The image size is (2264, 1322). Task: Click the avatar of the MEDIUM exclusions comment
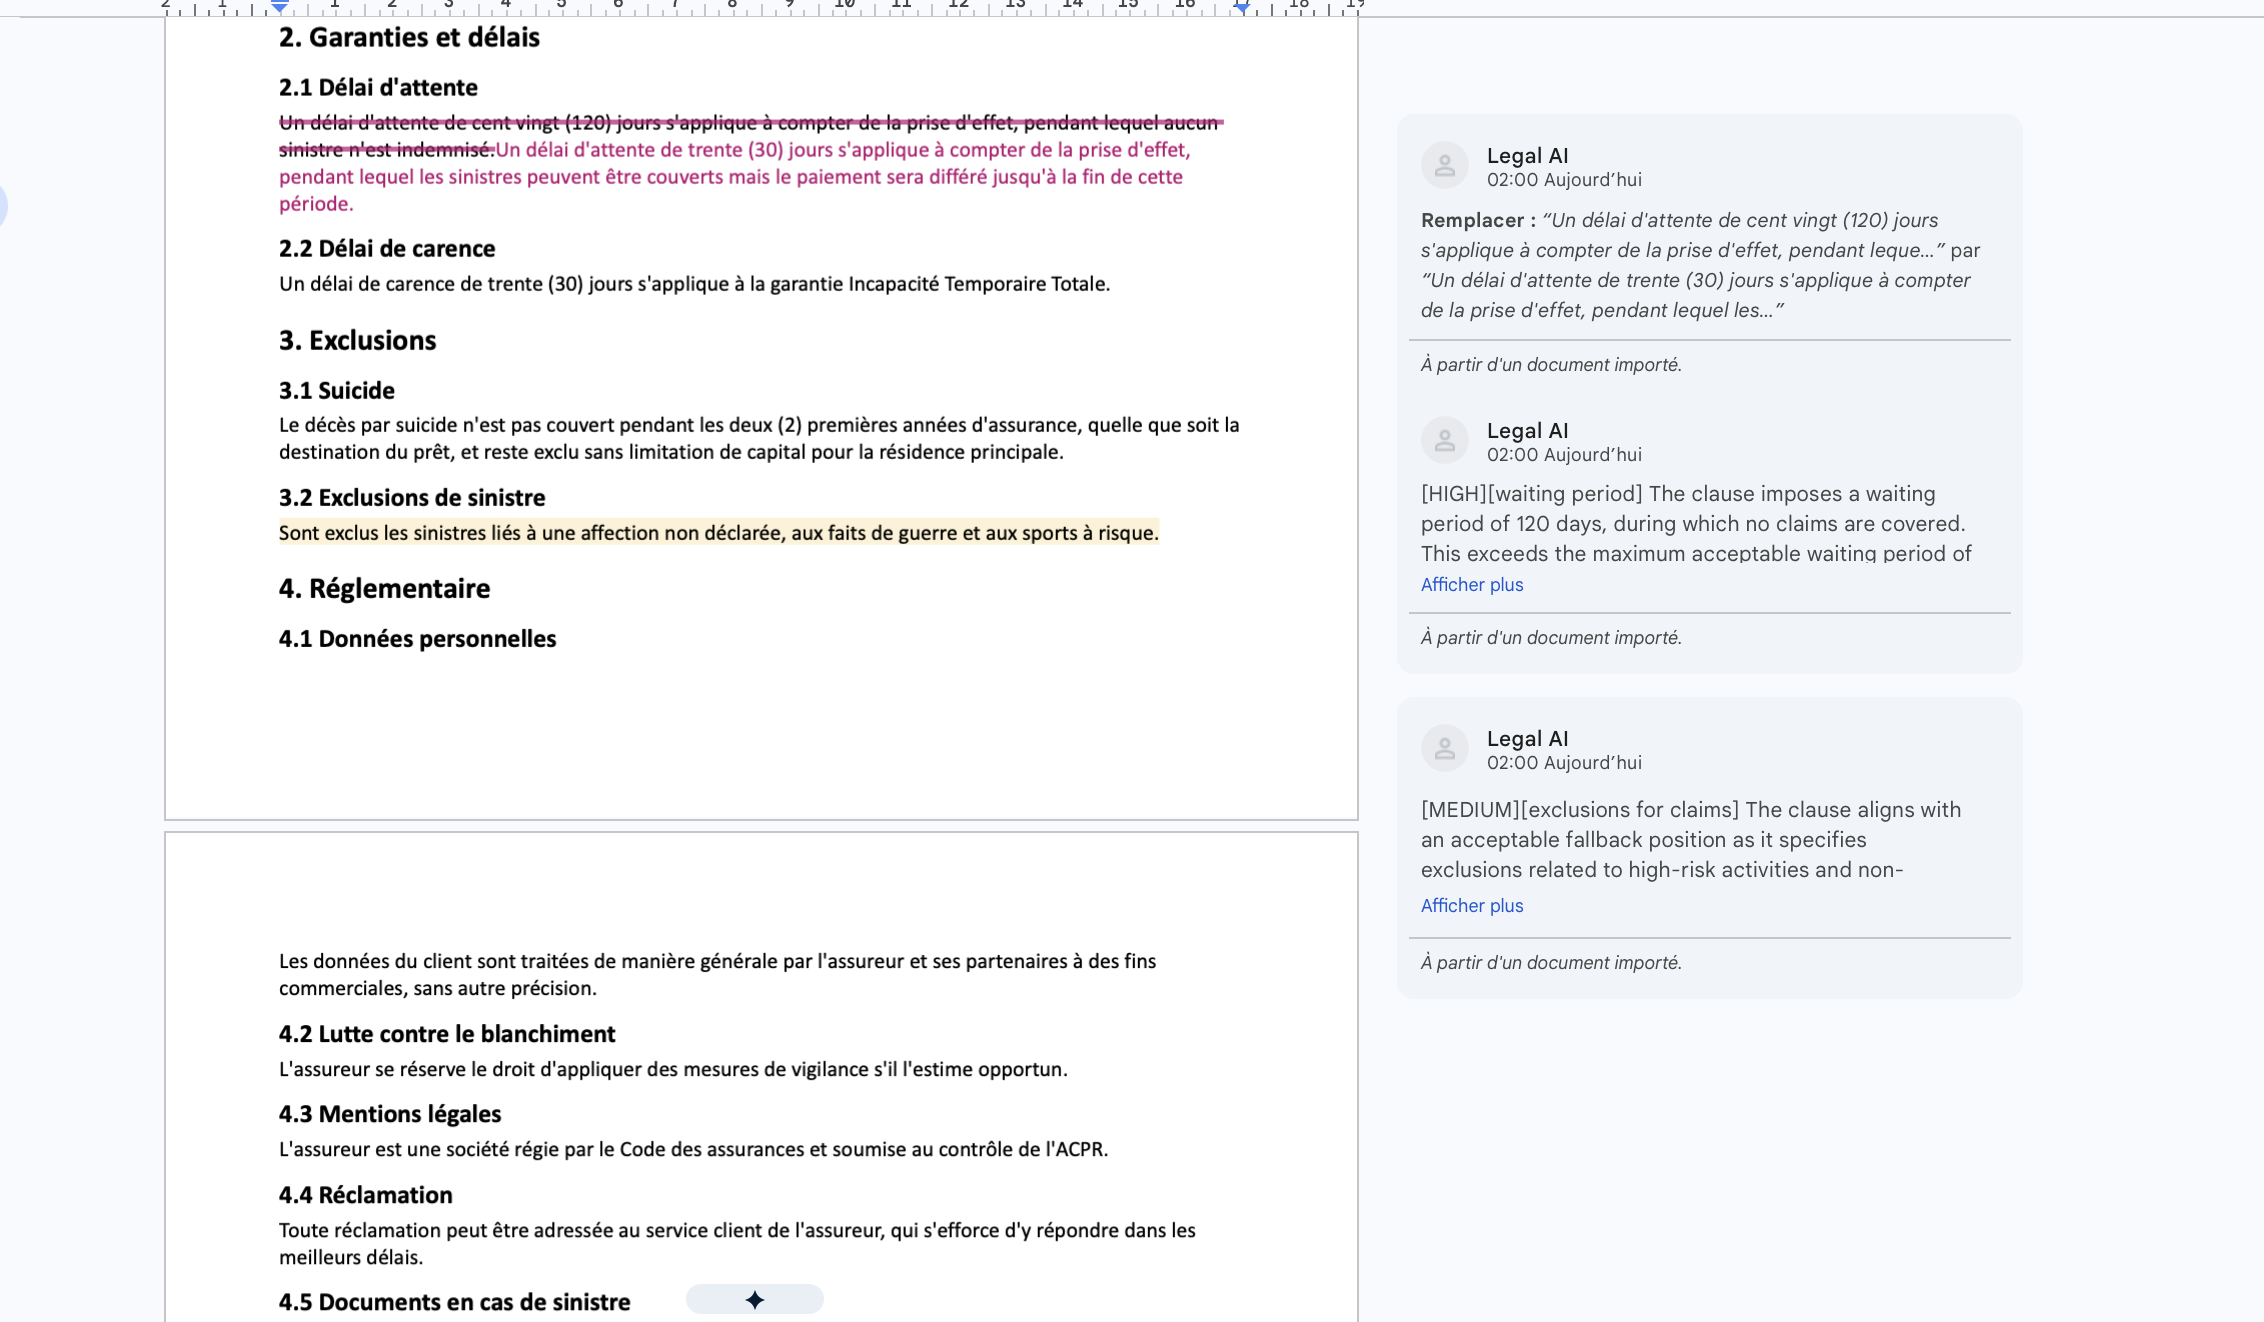coord(1444,748)
